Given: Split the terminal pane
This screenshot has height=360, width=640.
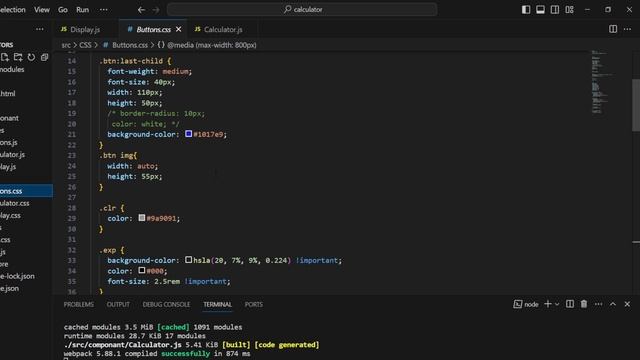Looking at the screenshot, I should (x=570, y=304).
